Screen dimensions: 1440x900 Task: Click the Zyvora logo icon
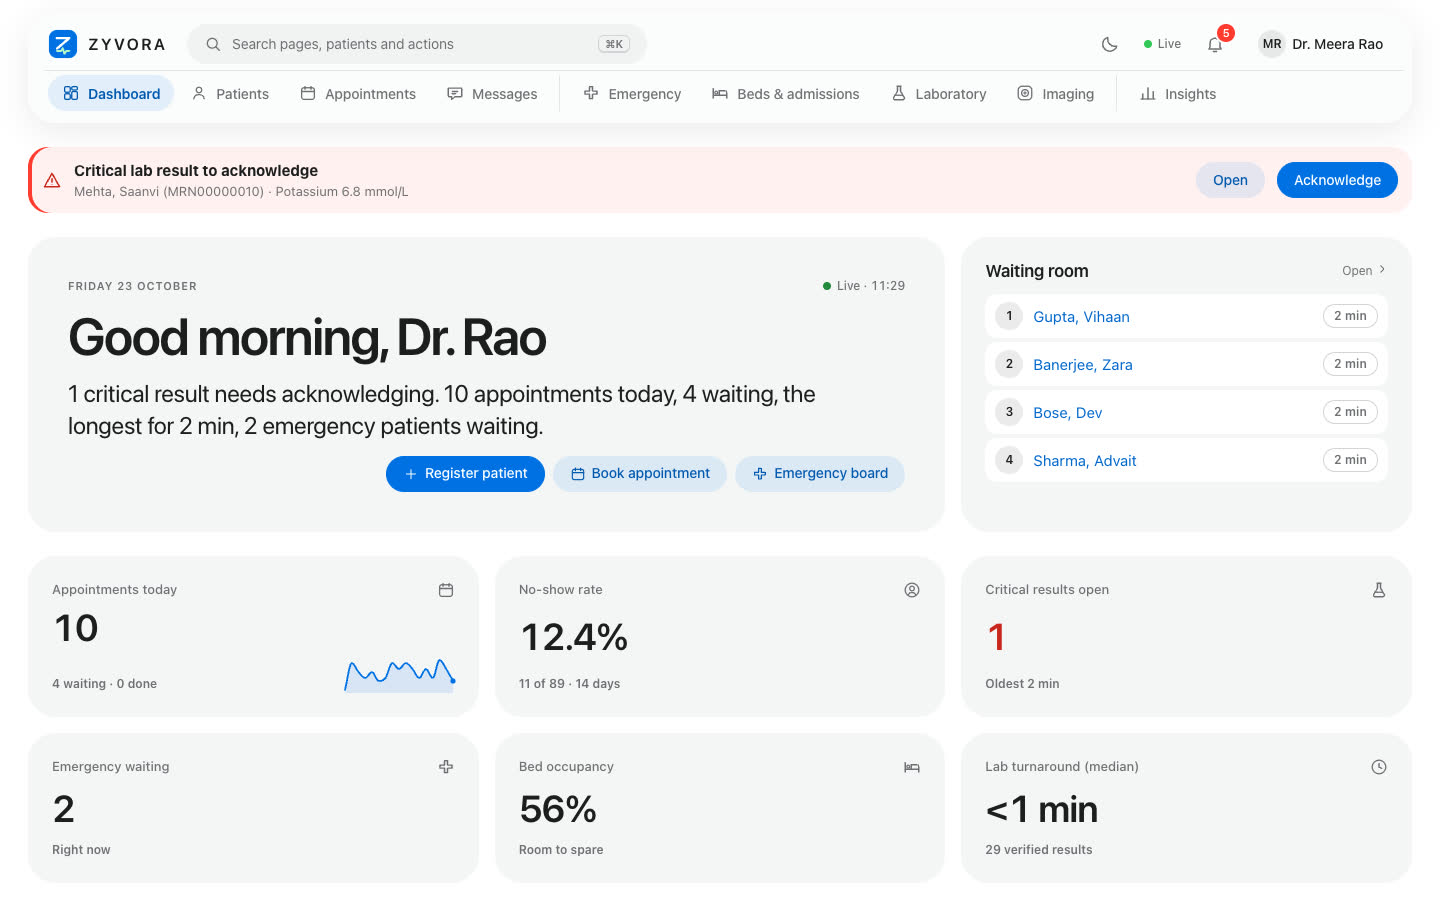point(63,44)
